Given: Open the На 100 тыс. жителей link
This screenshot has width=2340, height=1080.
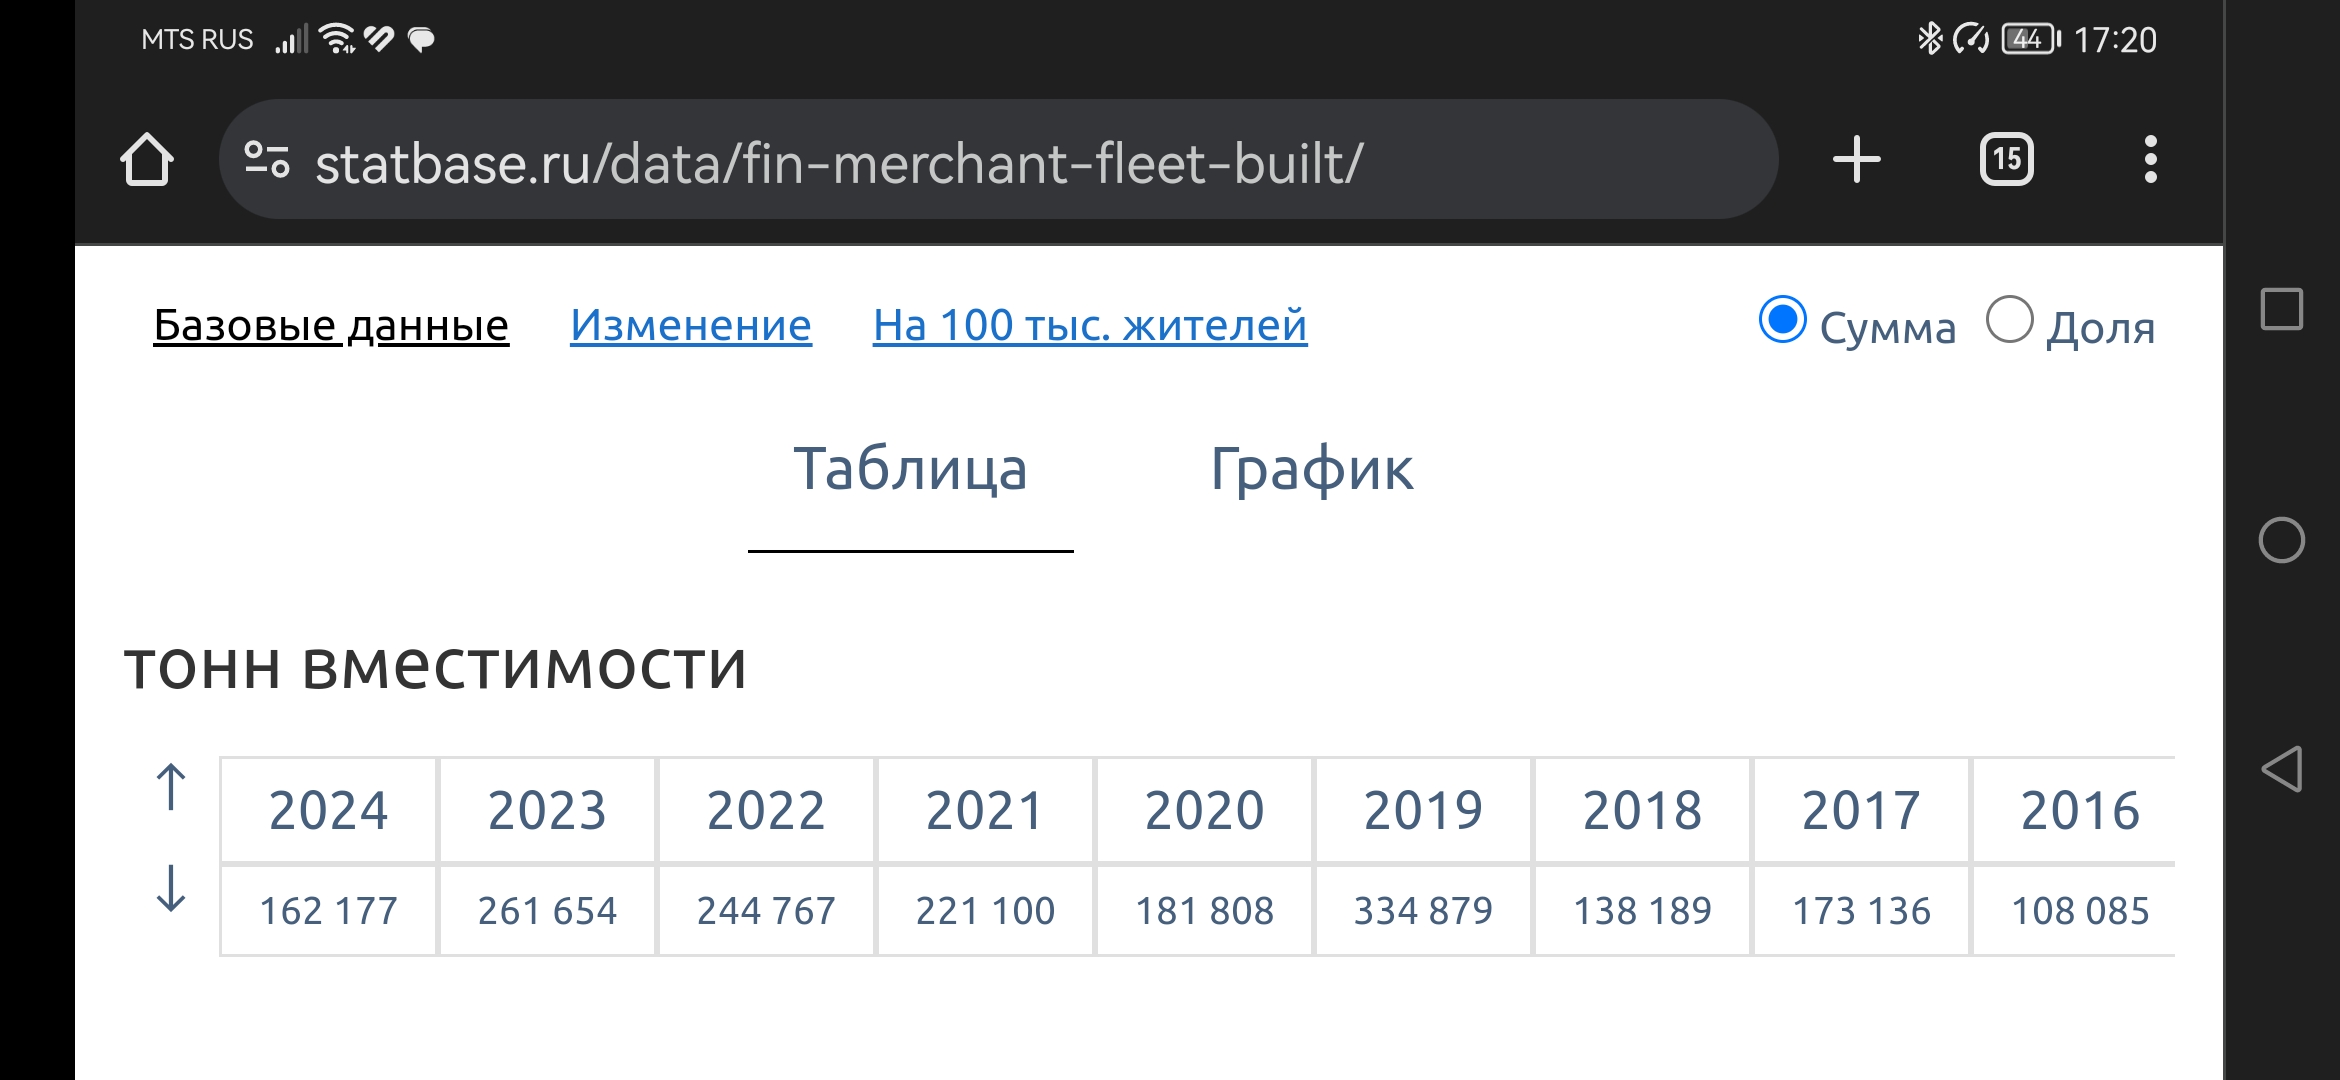Looking at the screenshot, I should (1090, 326).
